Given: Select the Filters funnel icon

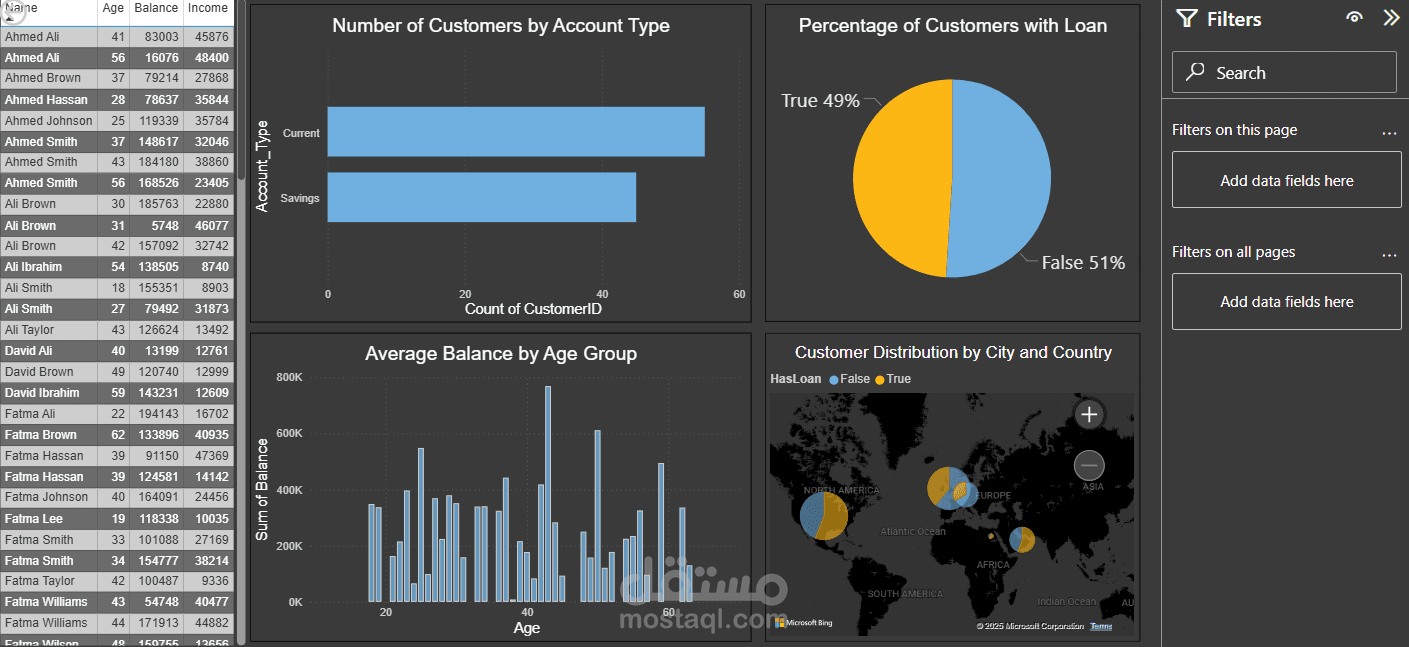Looking at the screenshot, I should pyautogui.click(x=1186, y=18).
